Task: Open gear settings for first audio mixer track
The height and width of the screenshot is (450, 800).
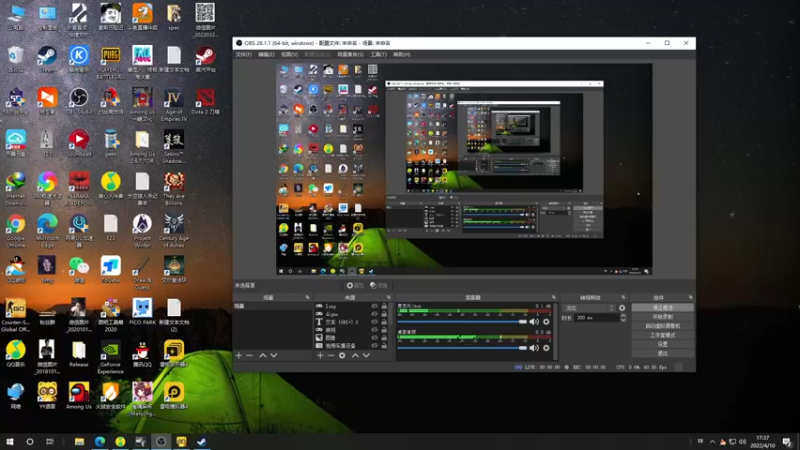Action: 546,321
